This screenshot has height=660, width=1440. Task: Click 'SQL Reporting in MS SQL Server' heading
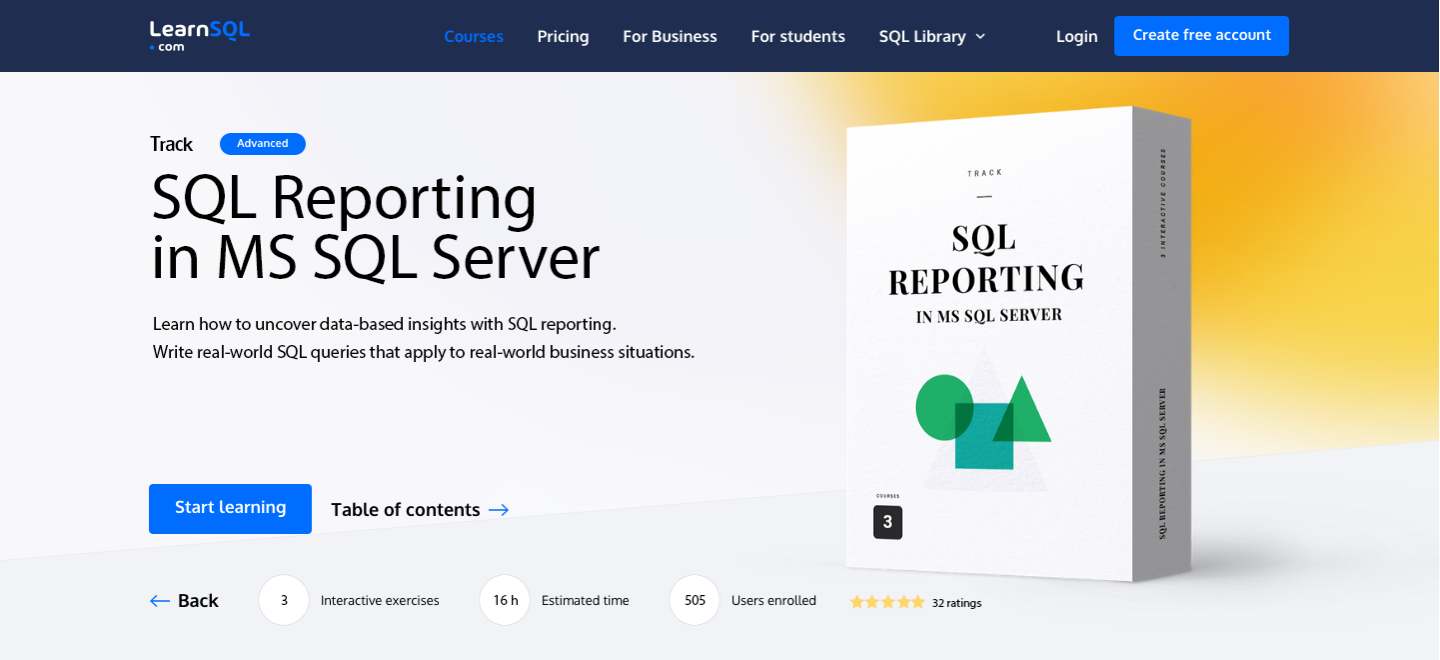(375, 227)
